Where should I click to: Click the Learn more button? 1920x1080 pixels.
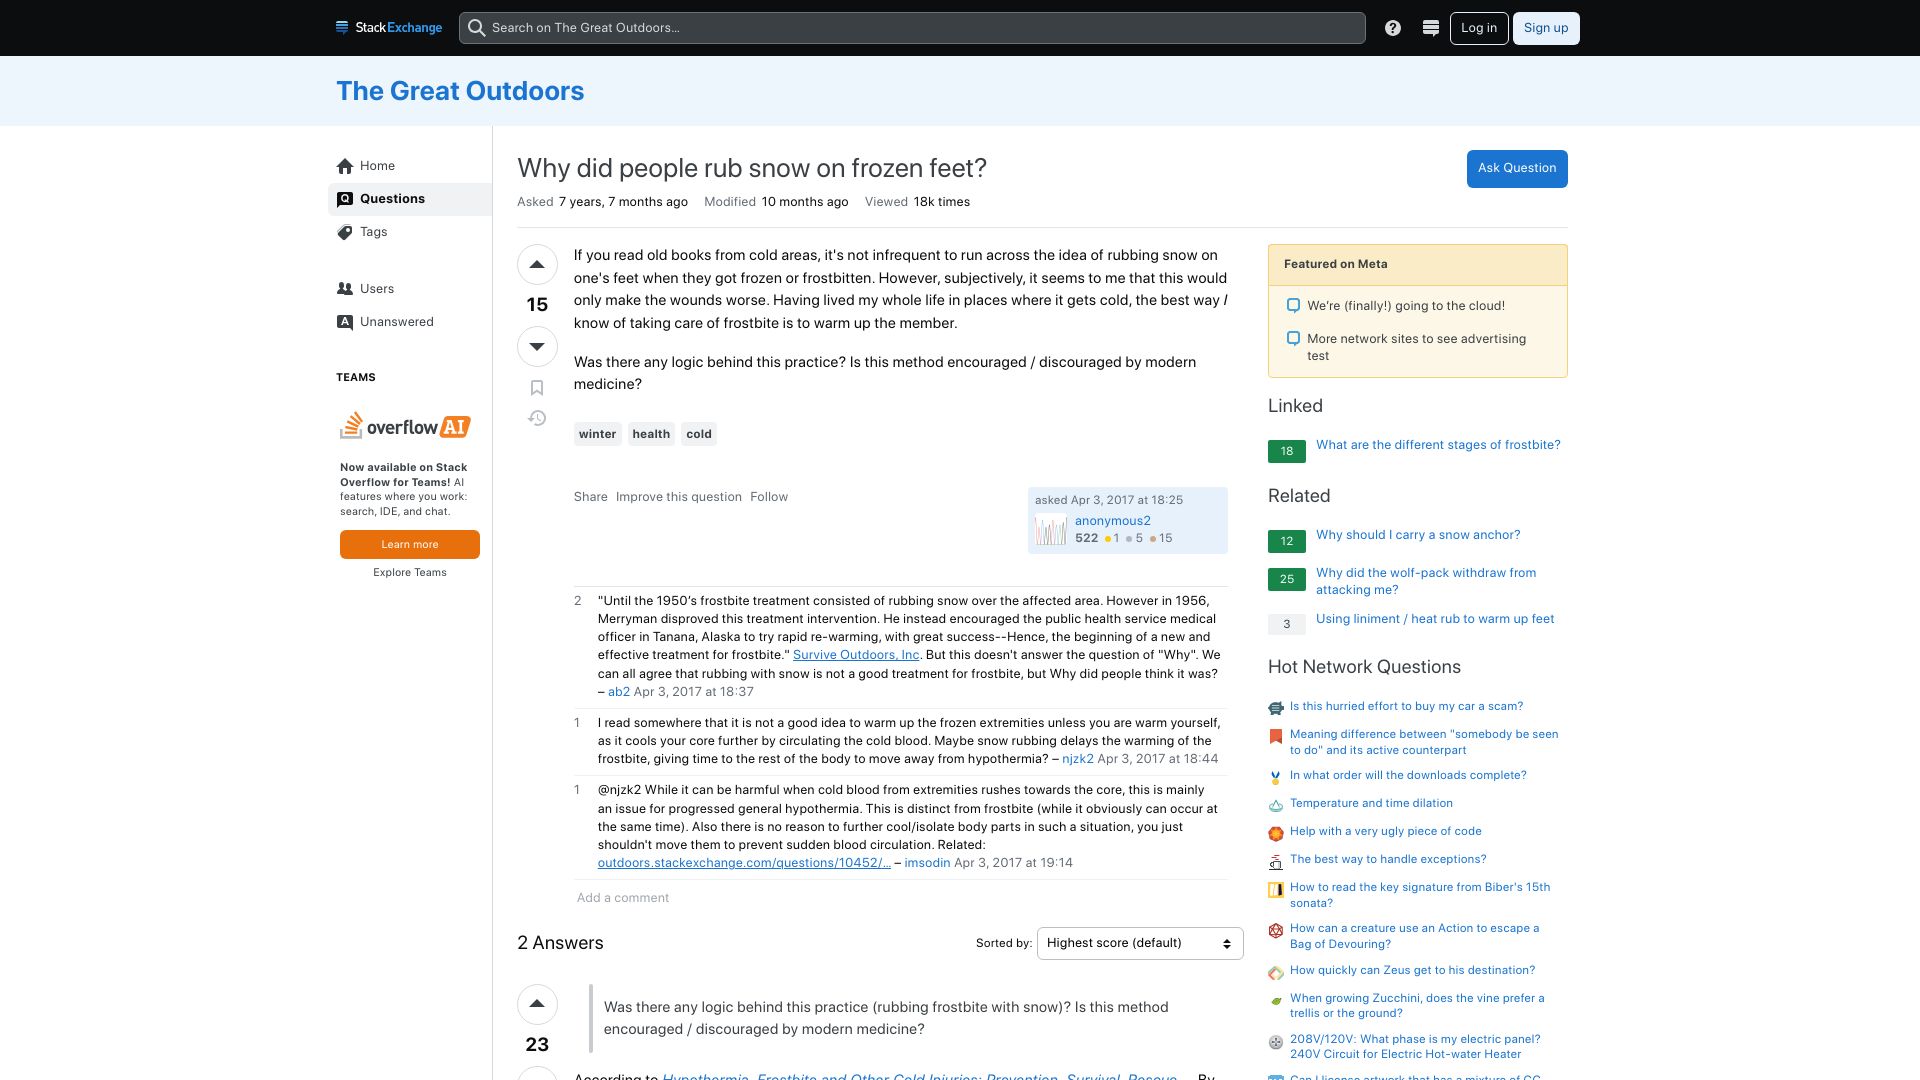410,545
